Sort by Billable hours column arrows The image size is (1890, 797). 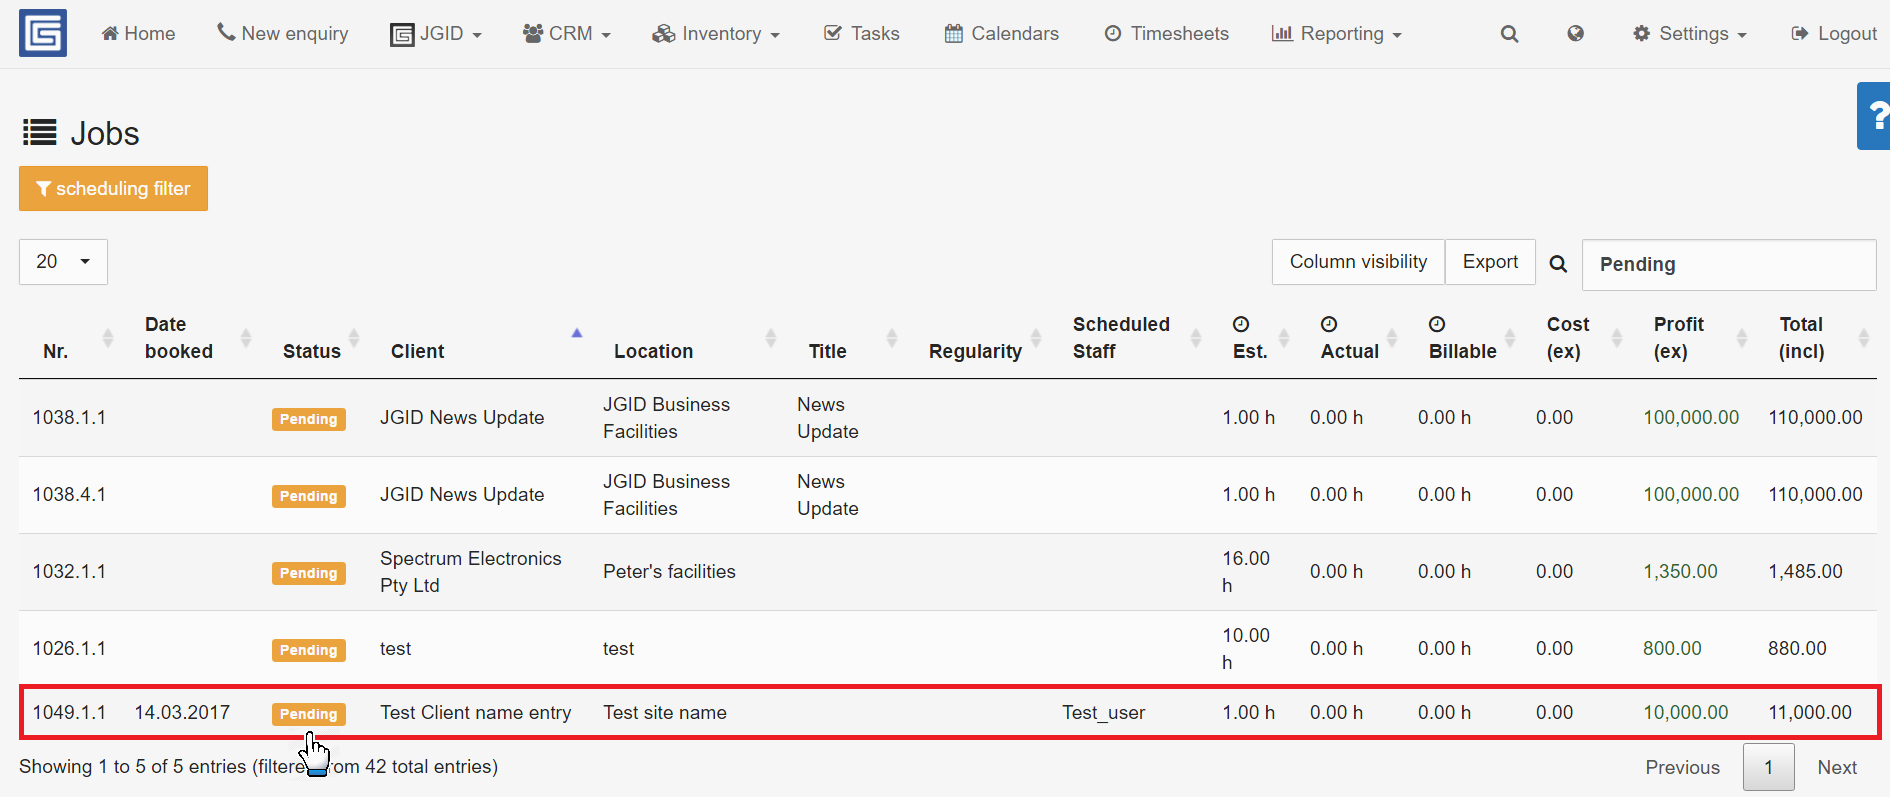pyautogui.click(x=1510, y=338)
